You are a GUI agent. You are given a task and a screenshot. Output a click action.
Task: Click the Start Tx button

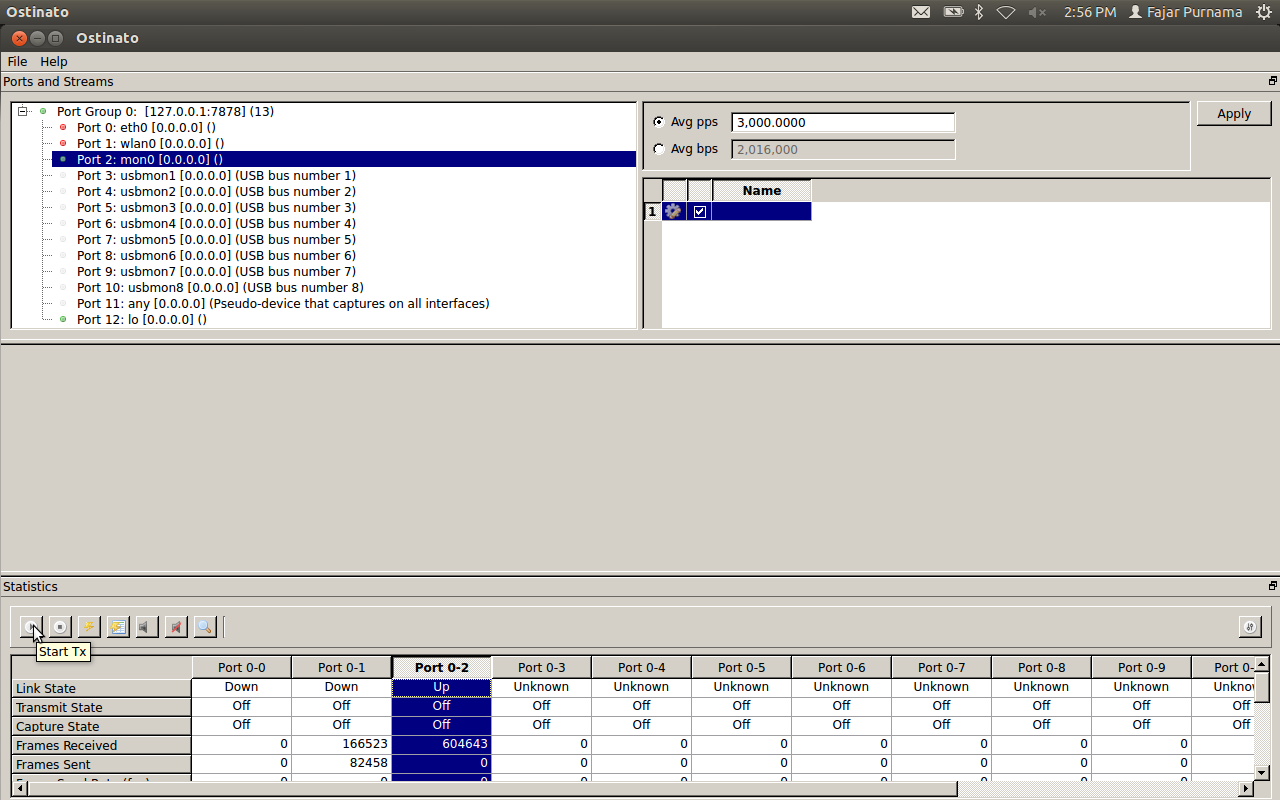coord(31,627)
